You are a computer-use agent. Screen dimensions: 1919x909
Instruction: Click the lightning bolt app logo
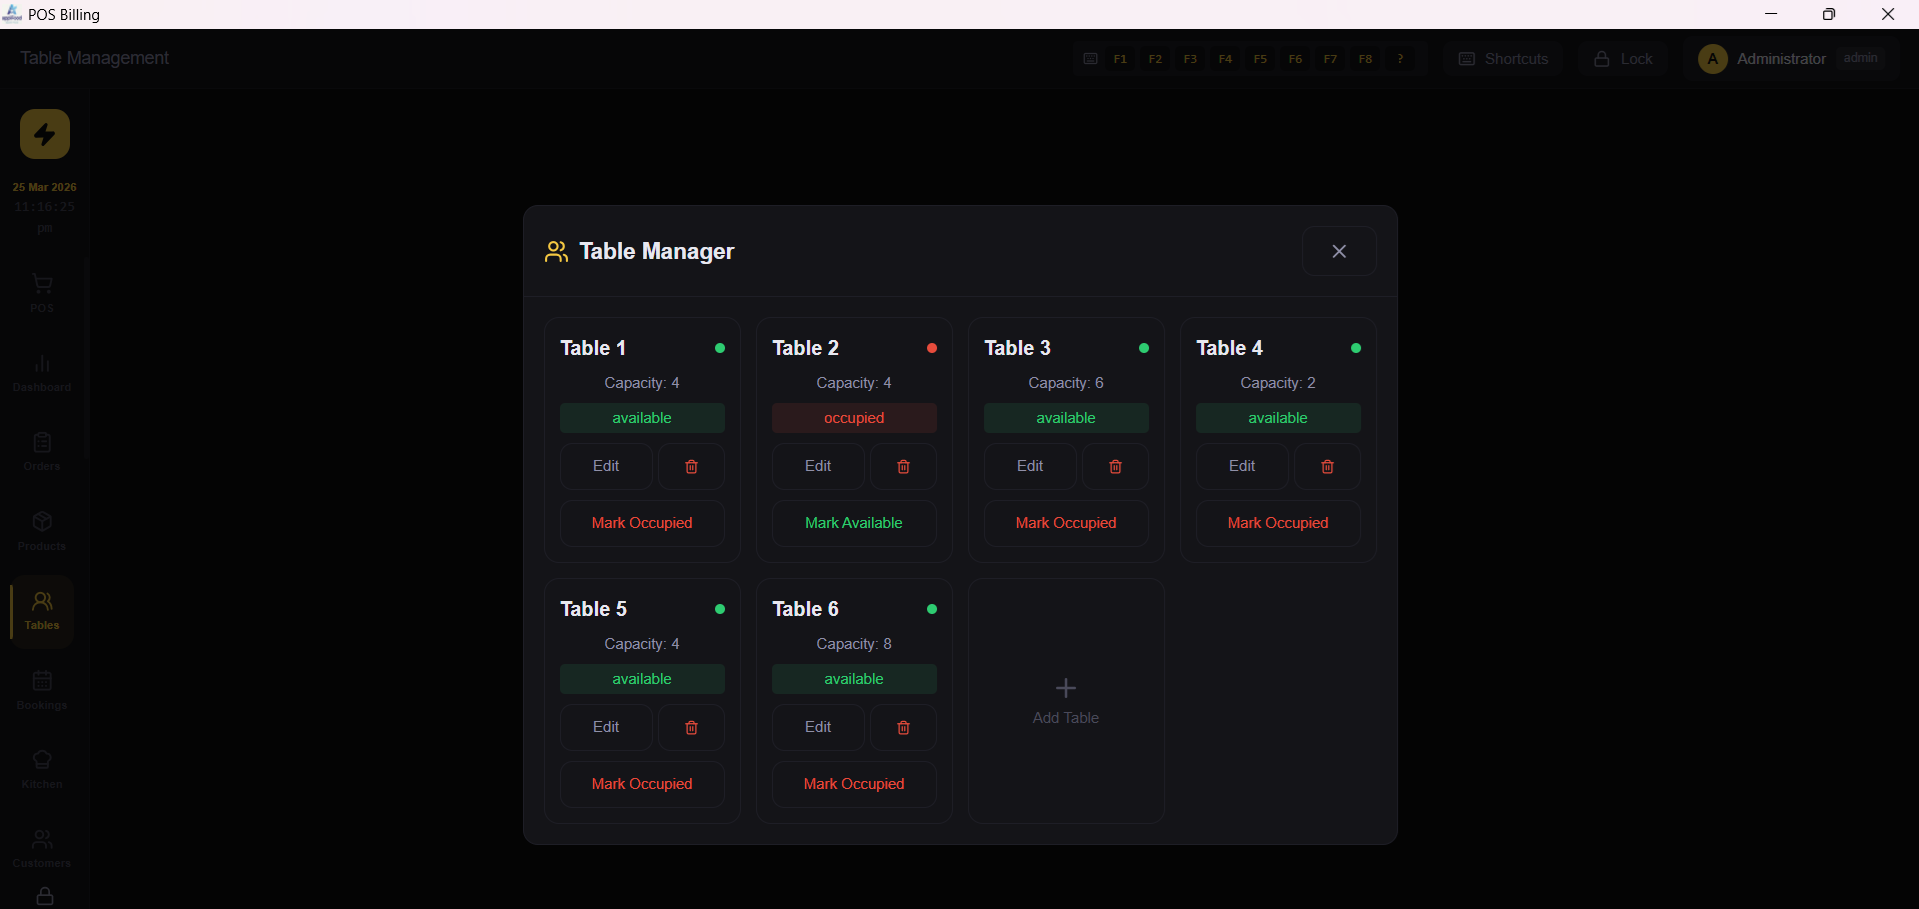tap(45, 134)
